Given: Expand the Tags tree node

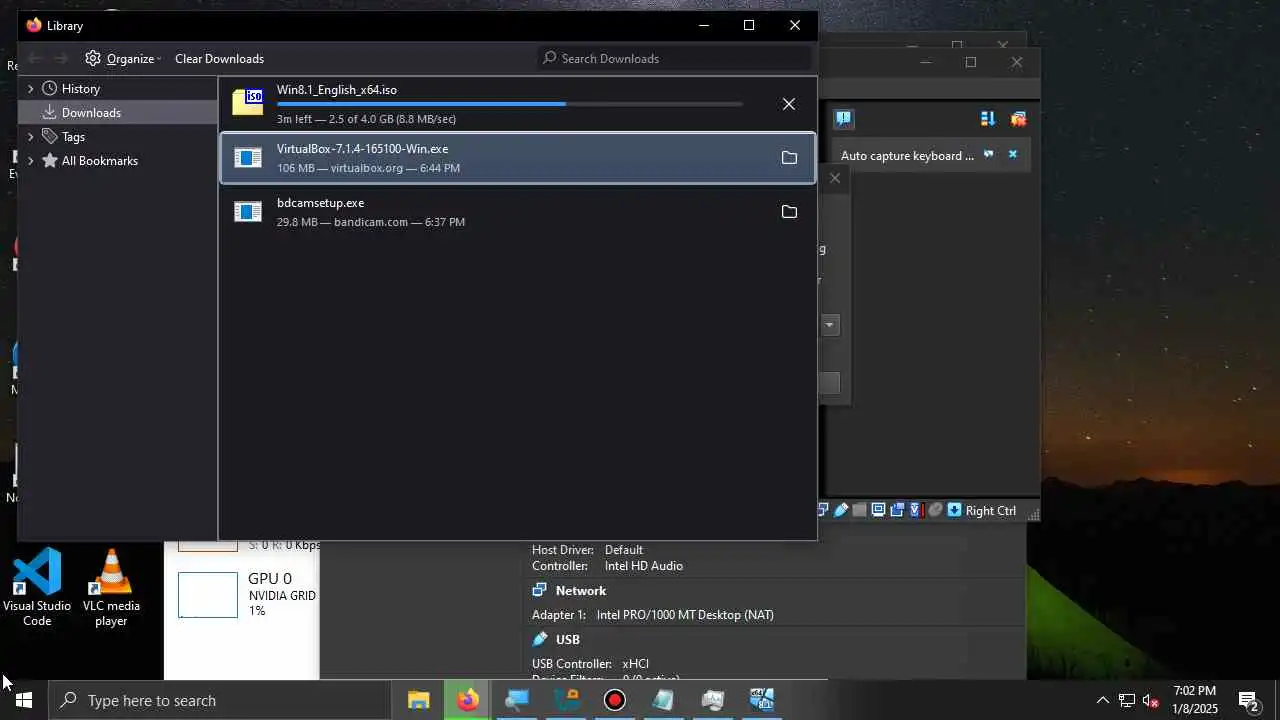Looking at the screenshot, I should click(x=30, y=137).
